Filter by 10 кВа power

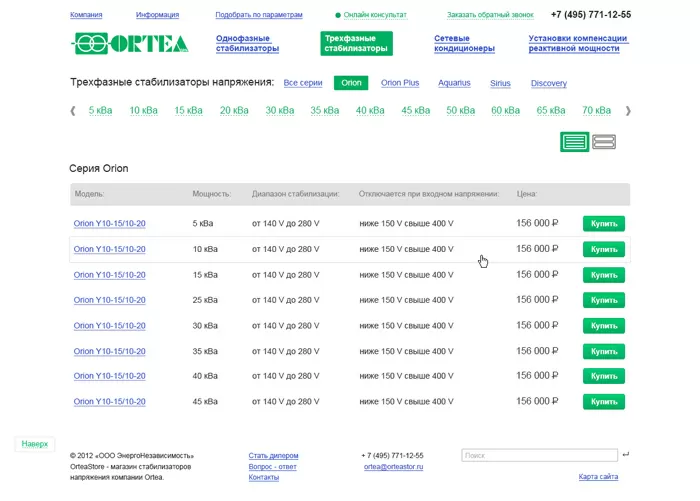pyautogui.click(x=143, y=110)
